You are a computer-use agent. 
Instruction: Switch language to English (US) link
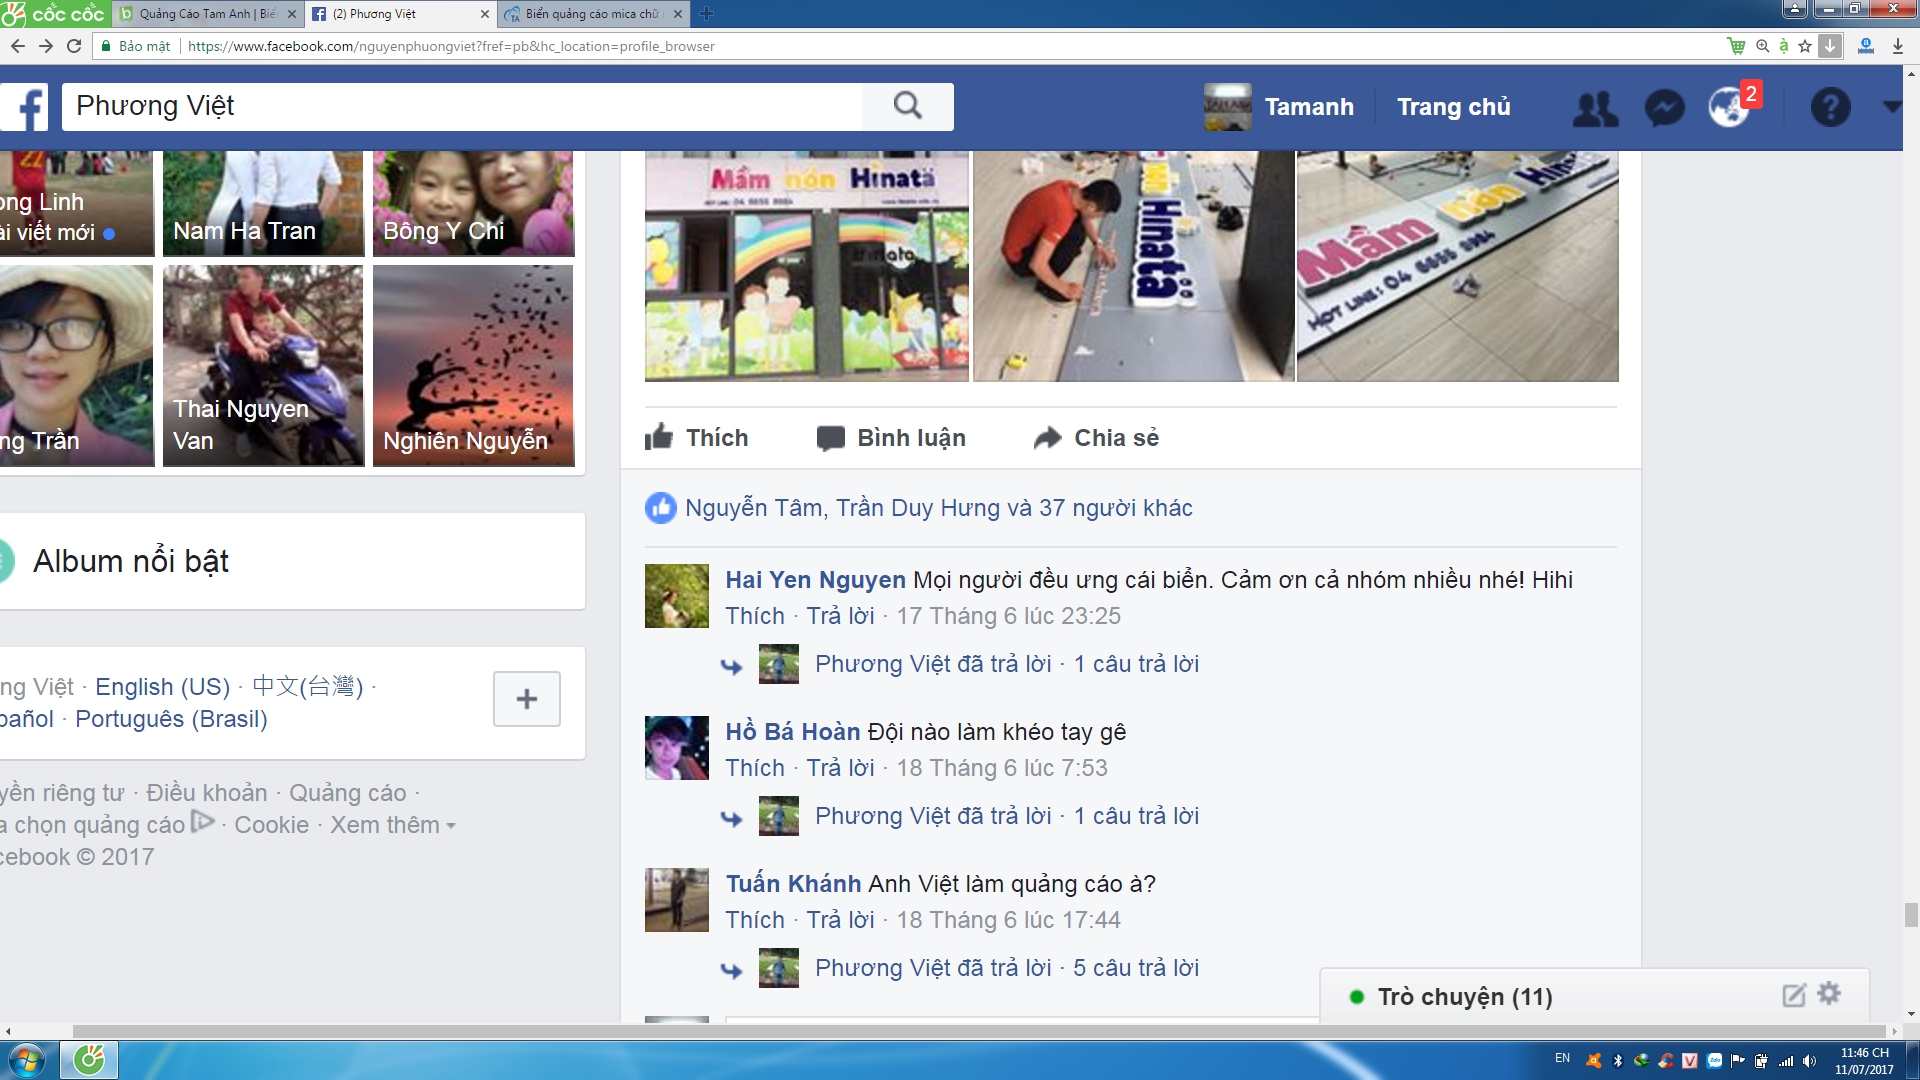coord(162,687)
